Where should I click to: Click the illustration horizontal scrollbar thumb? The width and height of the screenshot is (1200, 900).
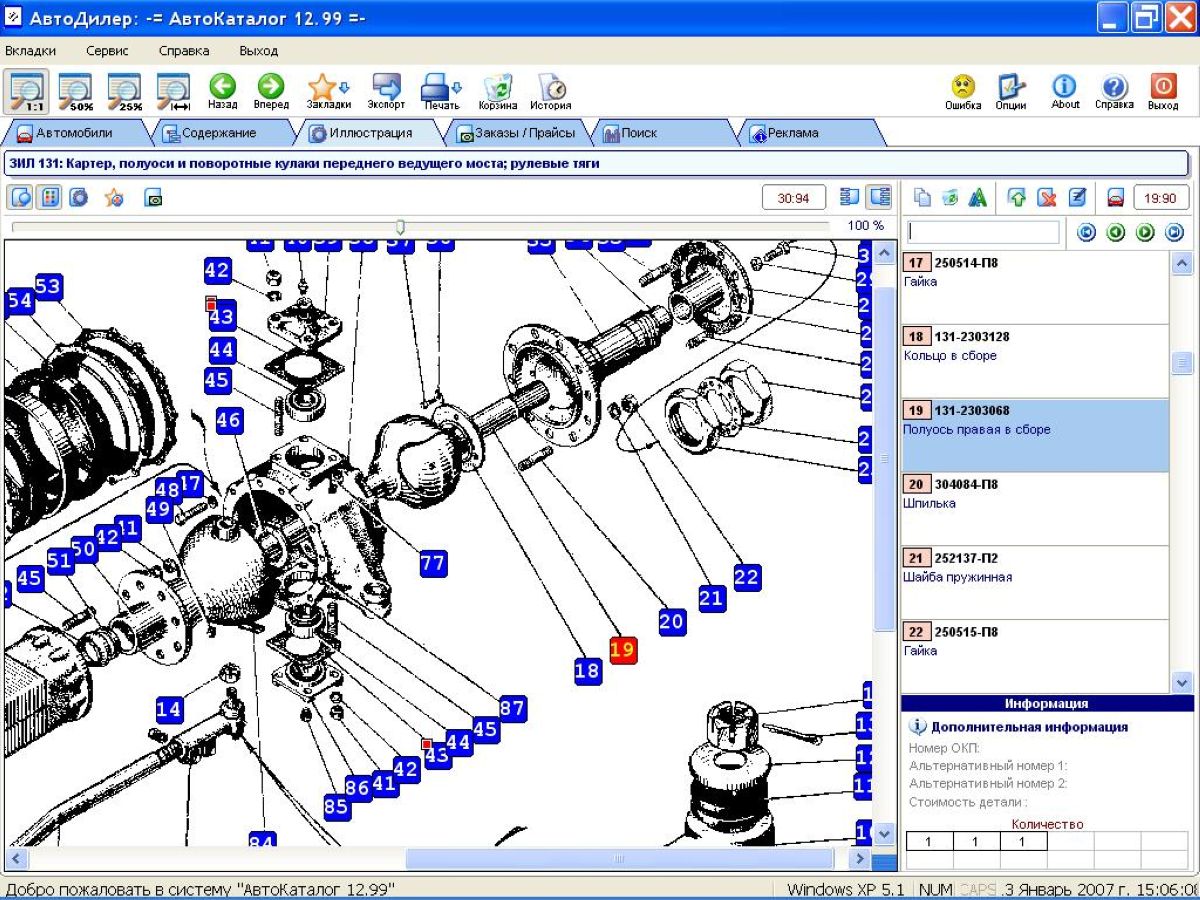tap(618, 859)
